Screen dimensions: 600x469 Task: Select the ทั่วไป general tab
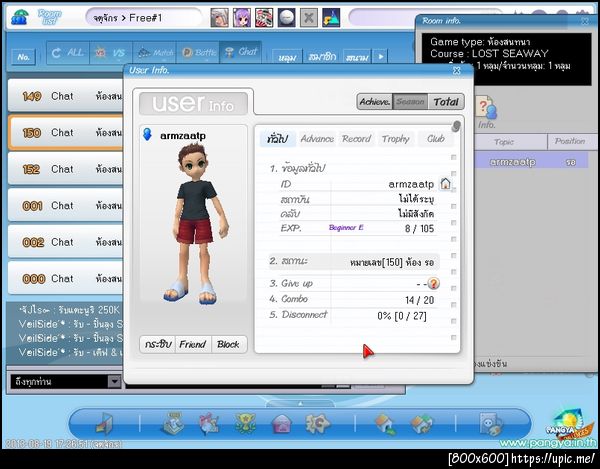pyautogui.click(x=277, y=139)
